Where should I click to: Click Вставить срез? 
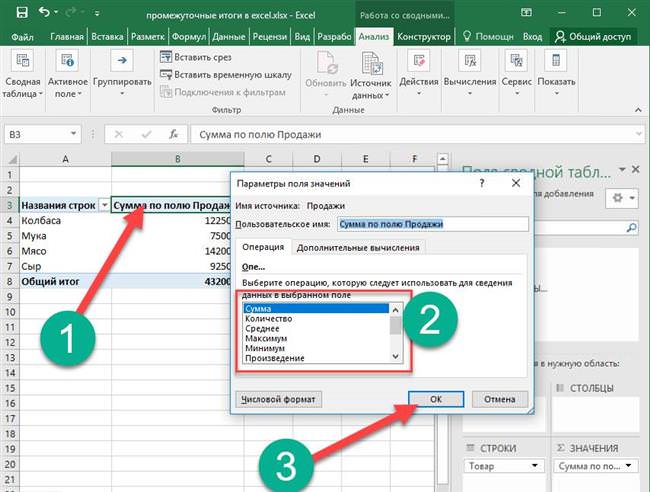[x=196, y=57]
